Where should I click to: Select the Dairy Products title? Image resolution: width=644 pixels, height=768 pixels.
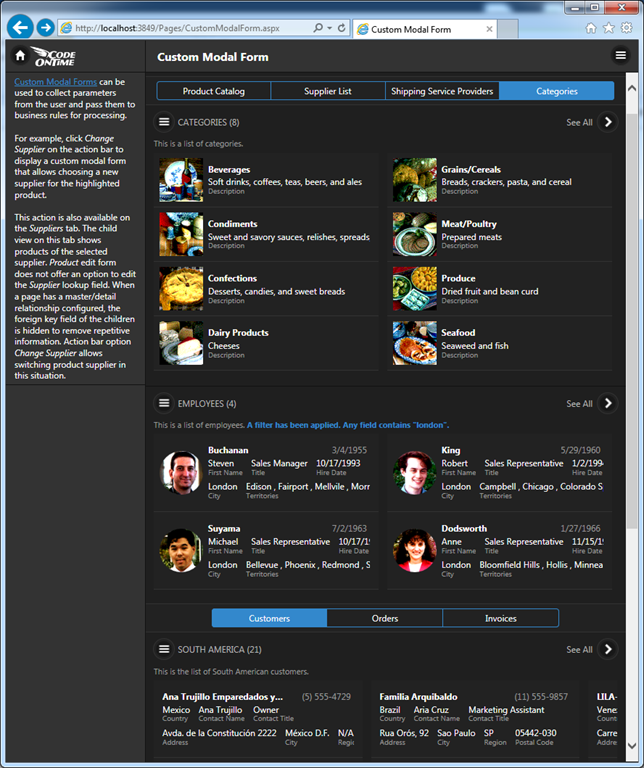click(x=238, y=333)
